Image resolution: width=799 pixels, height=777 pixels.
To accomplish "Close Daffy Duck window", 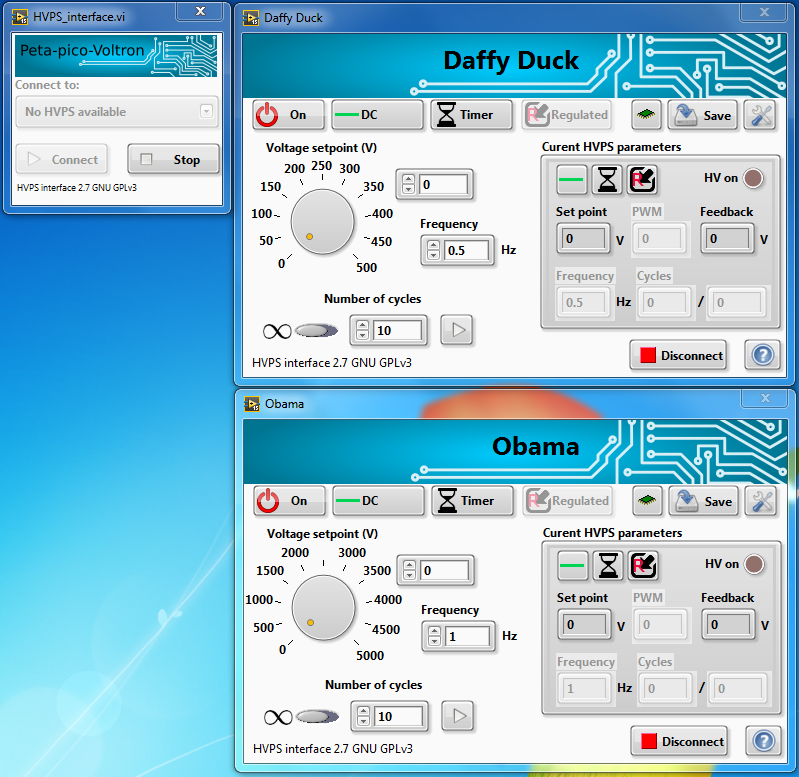I will point(764,12).
